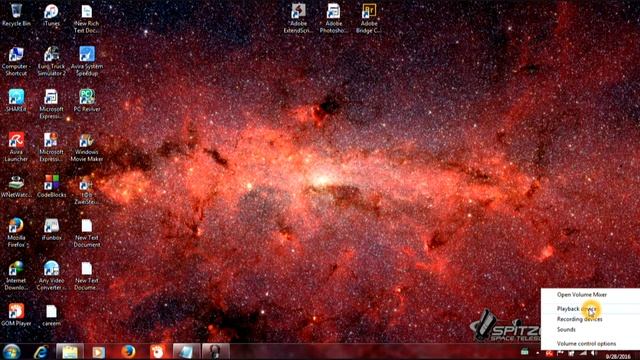Select Recording devices from context menu
640x360 pixels.
point(580,319)
